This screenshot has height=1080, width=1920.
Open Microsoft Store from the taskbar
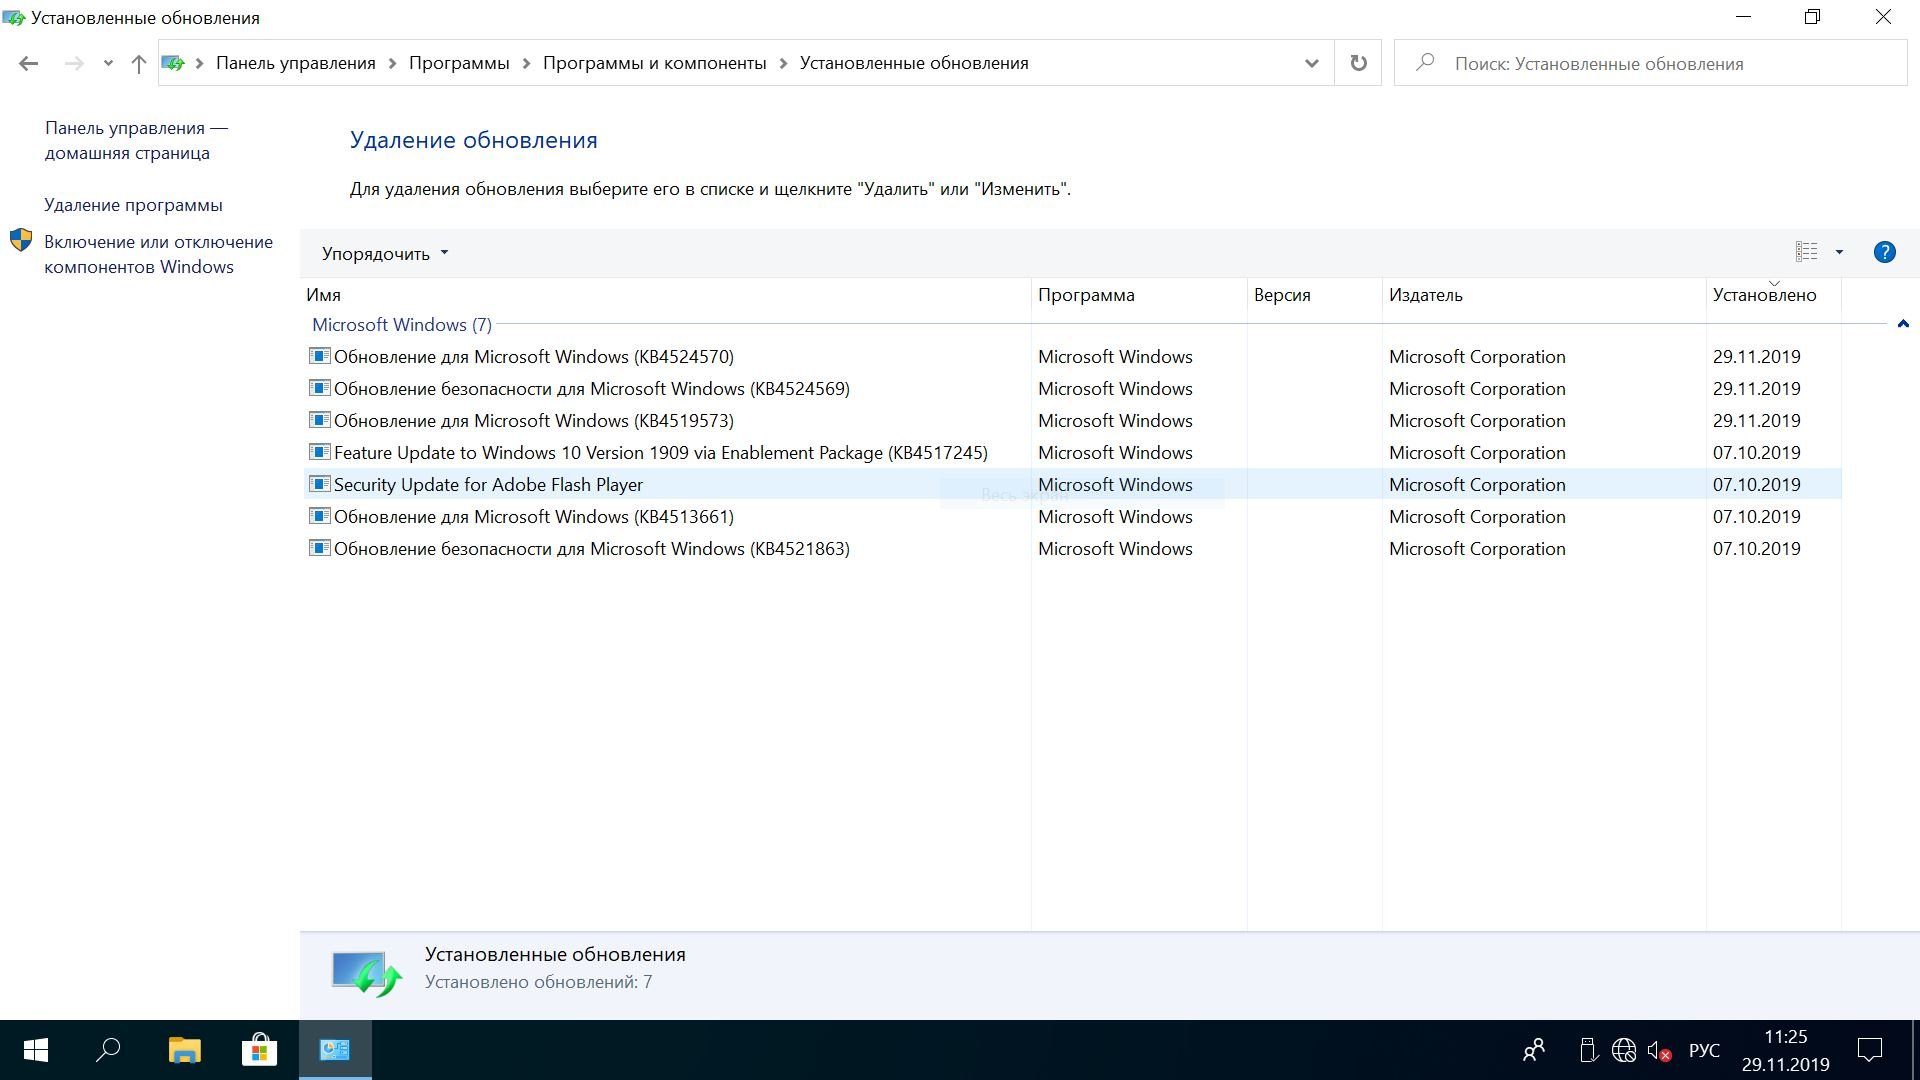tap(259, 1050)
